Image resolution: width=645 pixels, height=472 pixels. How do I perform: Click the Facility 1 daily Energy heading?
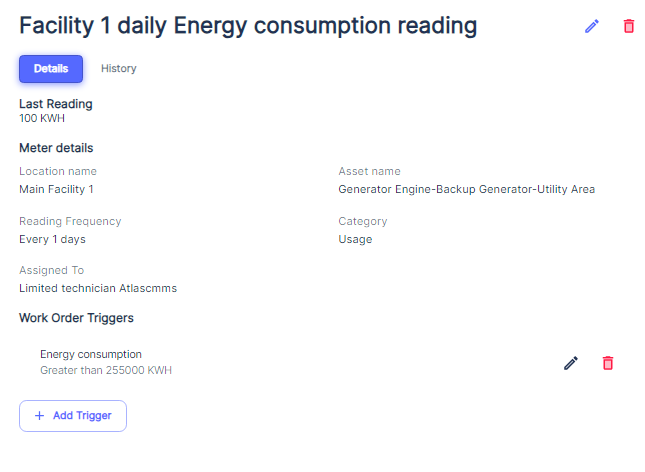248,26
